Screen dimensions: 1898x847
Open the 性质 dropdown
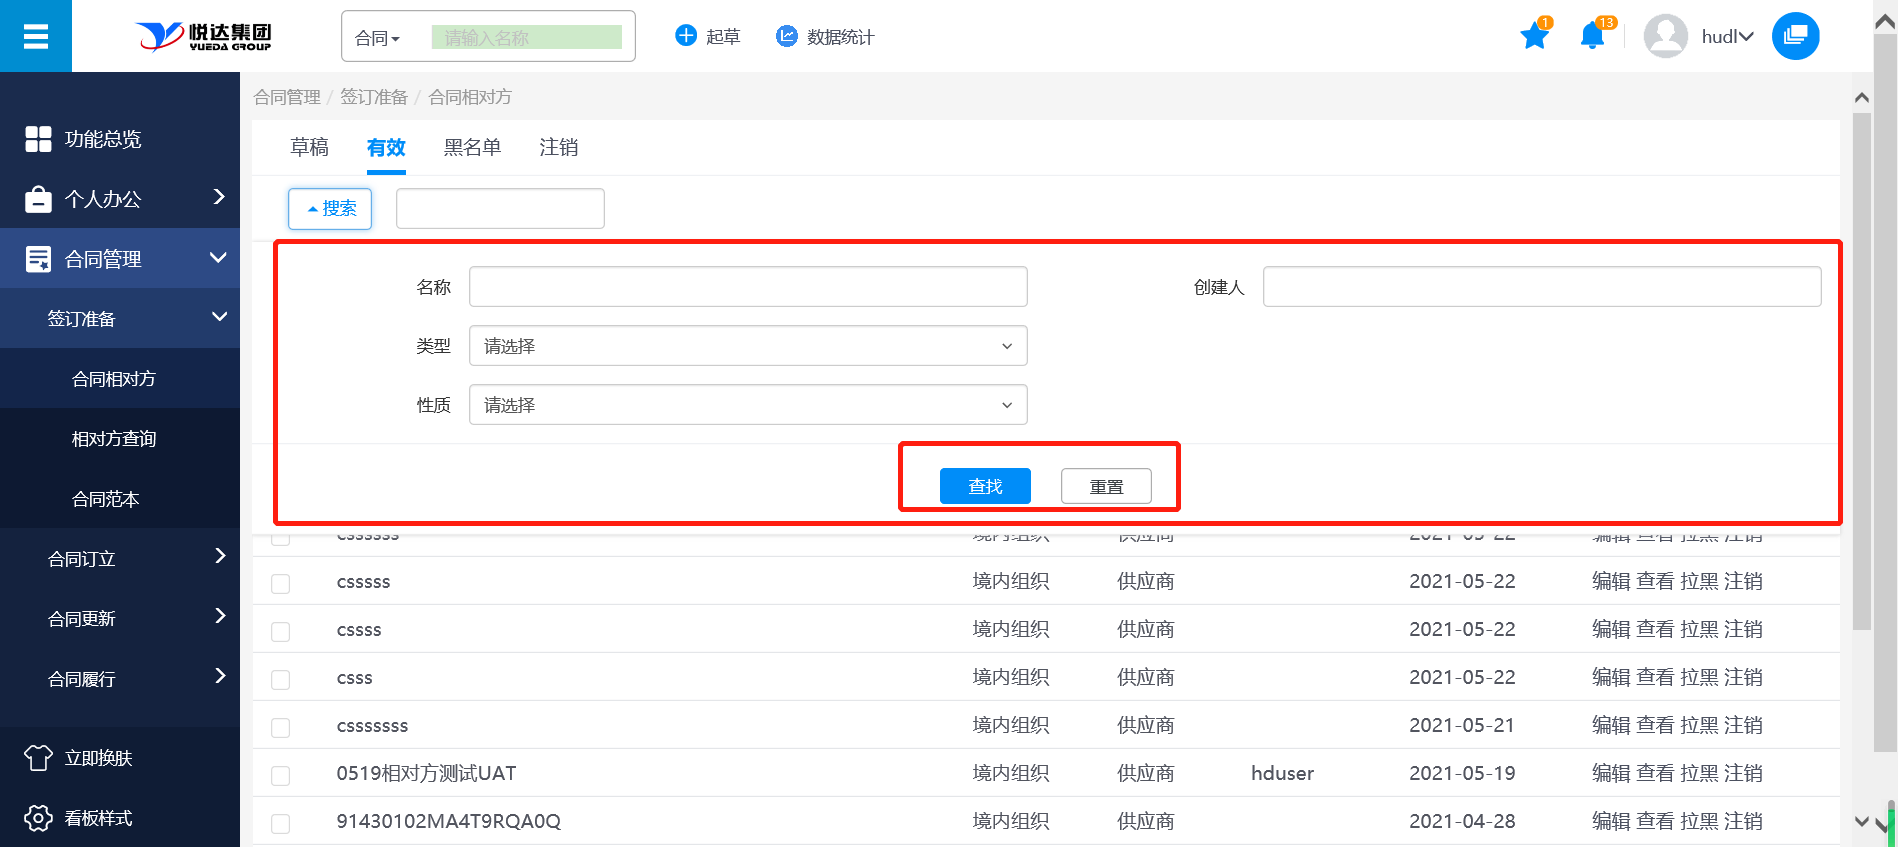[747, 405]
